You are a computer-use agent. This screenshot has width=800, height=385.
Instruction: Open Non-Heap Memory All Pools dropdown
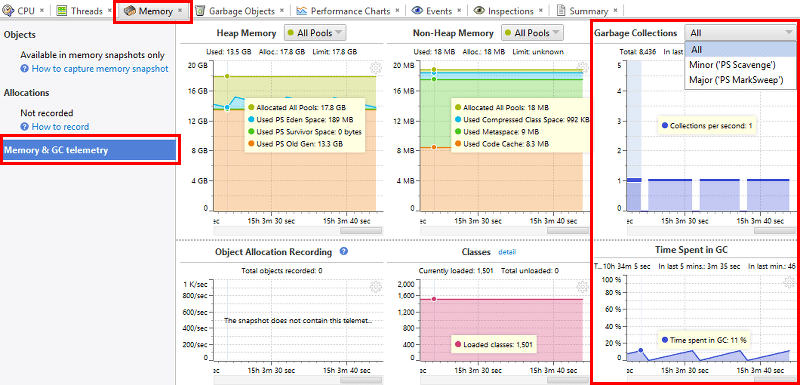click(532, 33)
